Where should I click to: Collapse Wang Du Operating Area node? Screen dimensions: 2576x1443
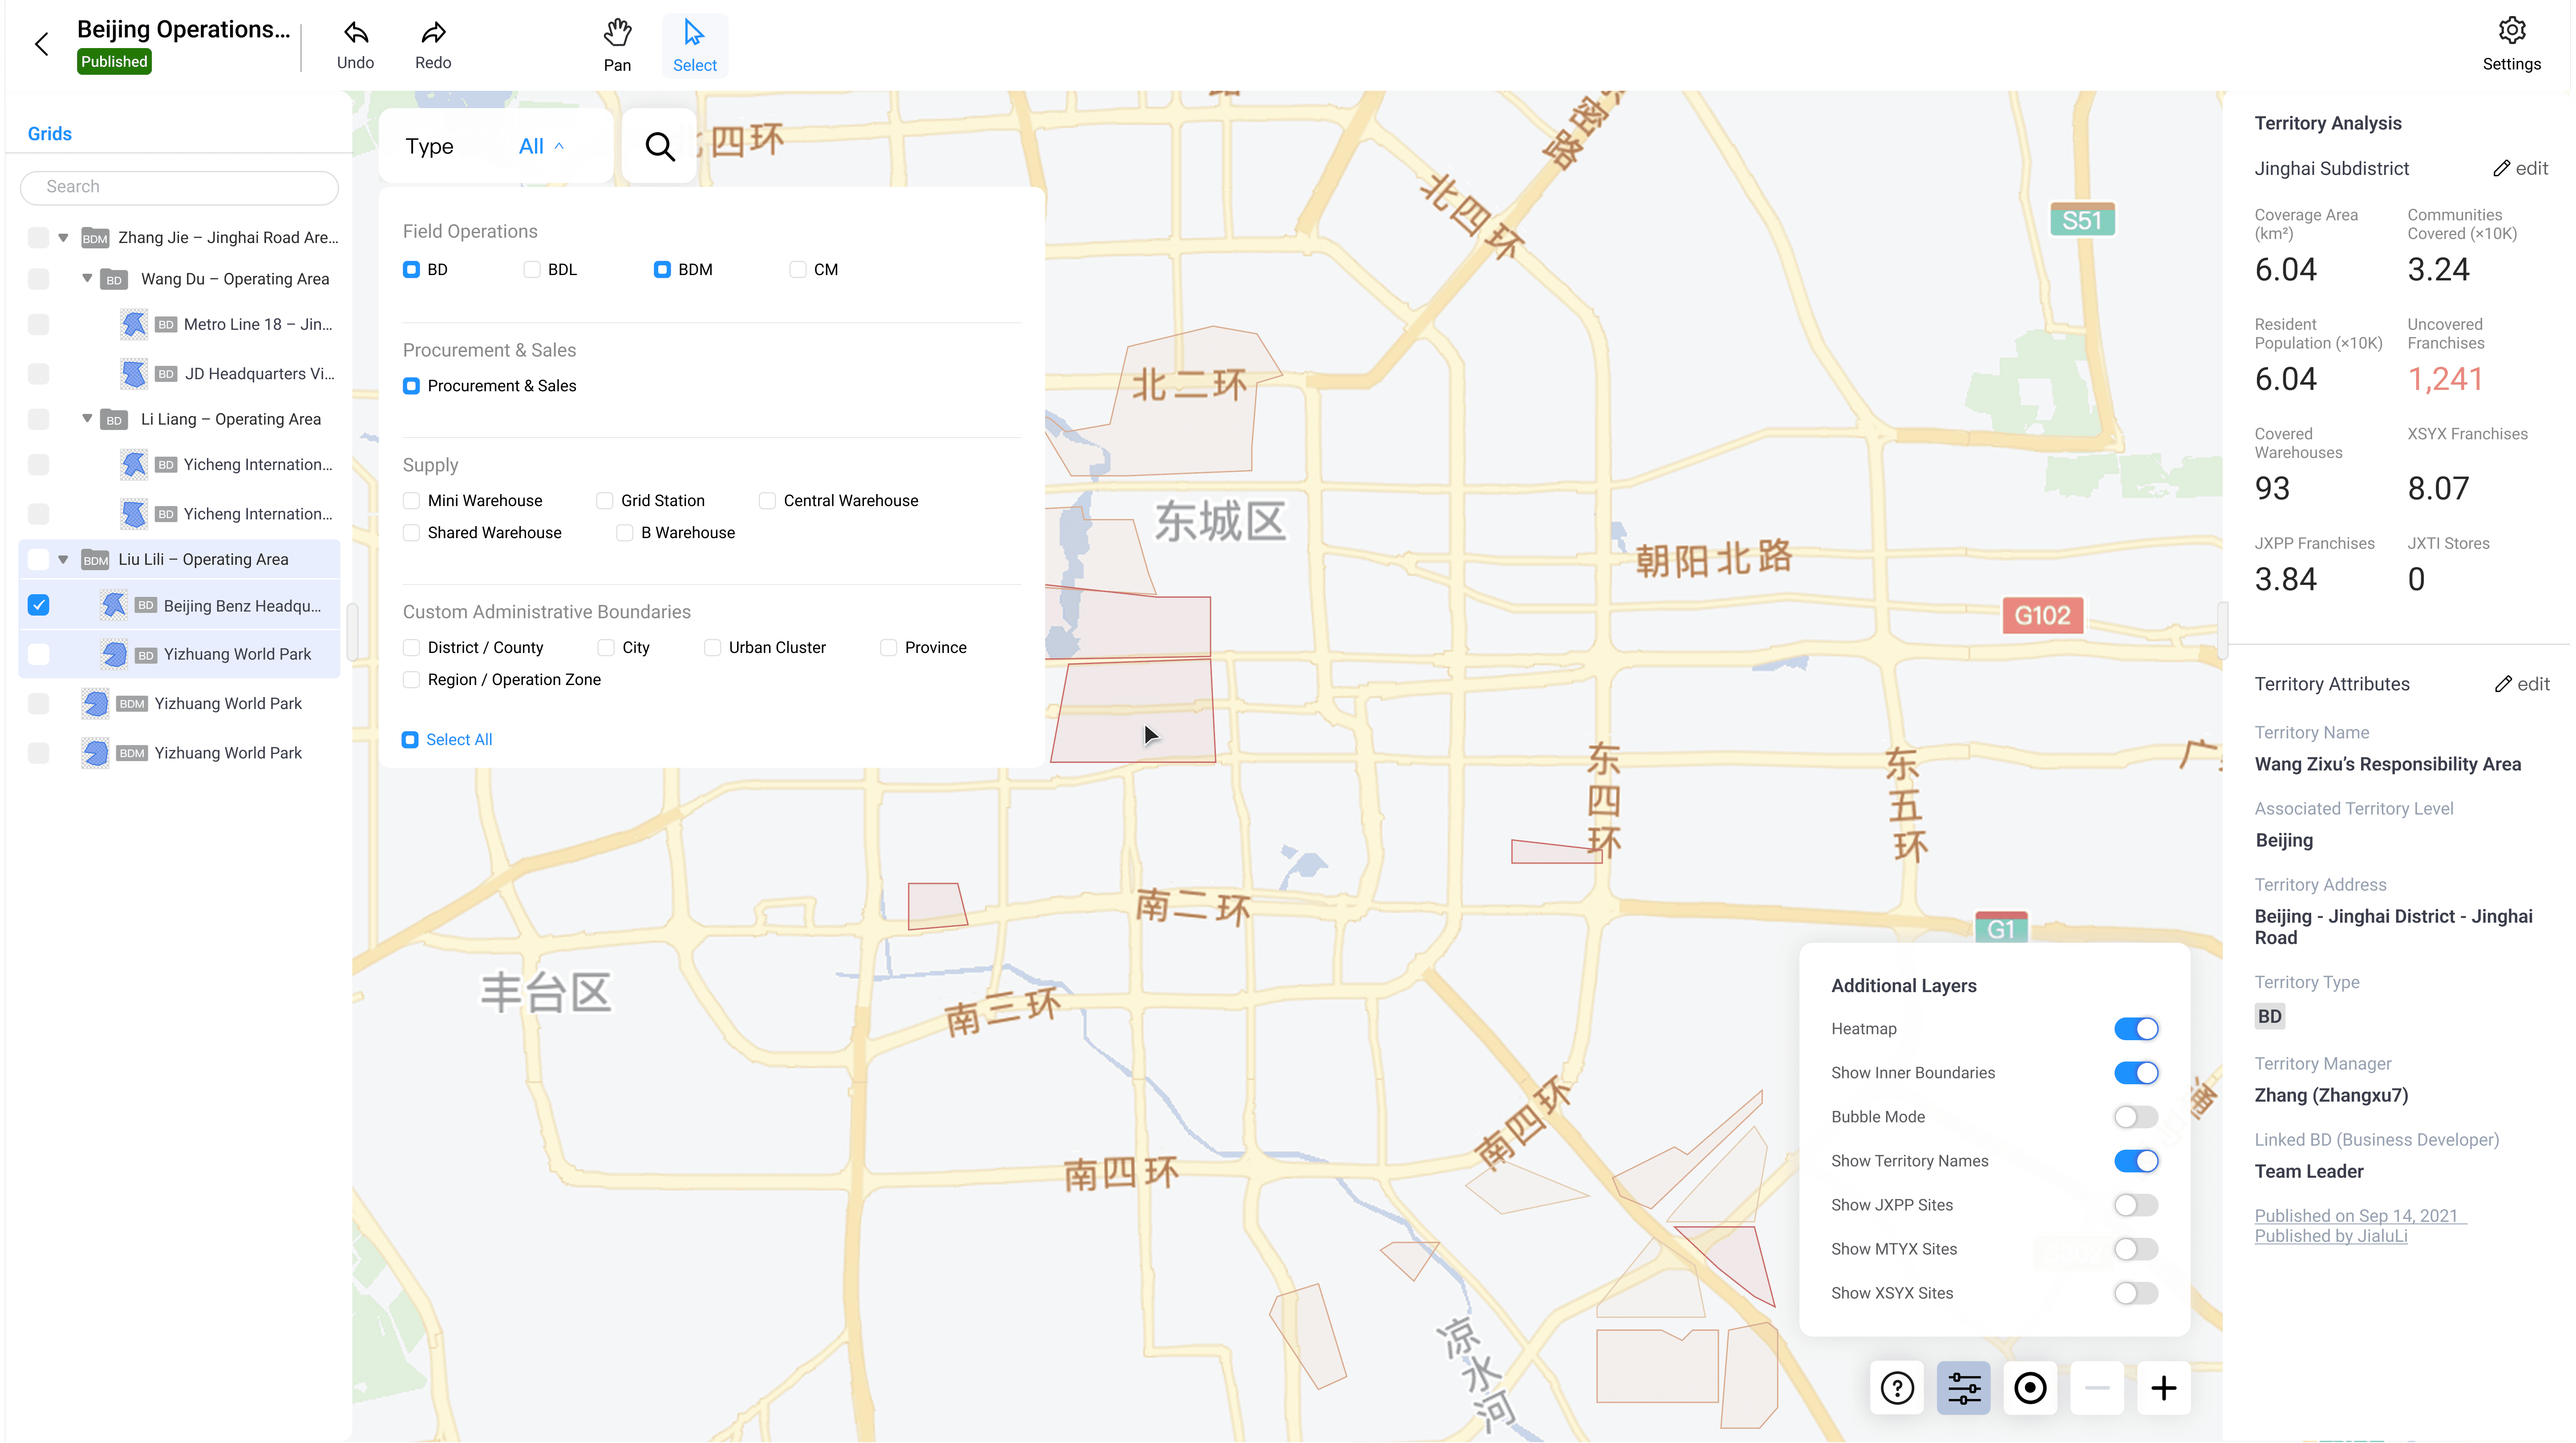click(x=87, y=279)
